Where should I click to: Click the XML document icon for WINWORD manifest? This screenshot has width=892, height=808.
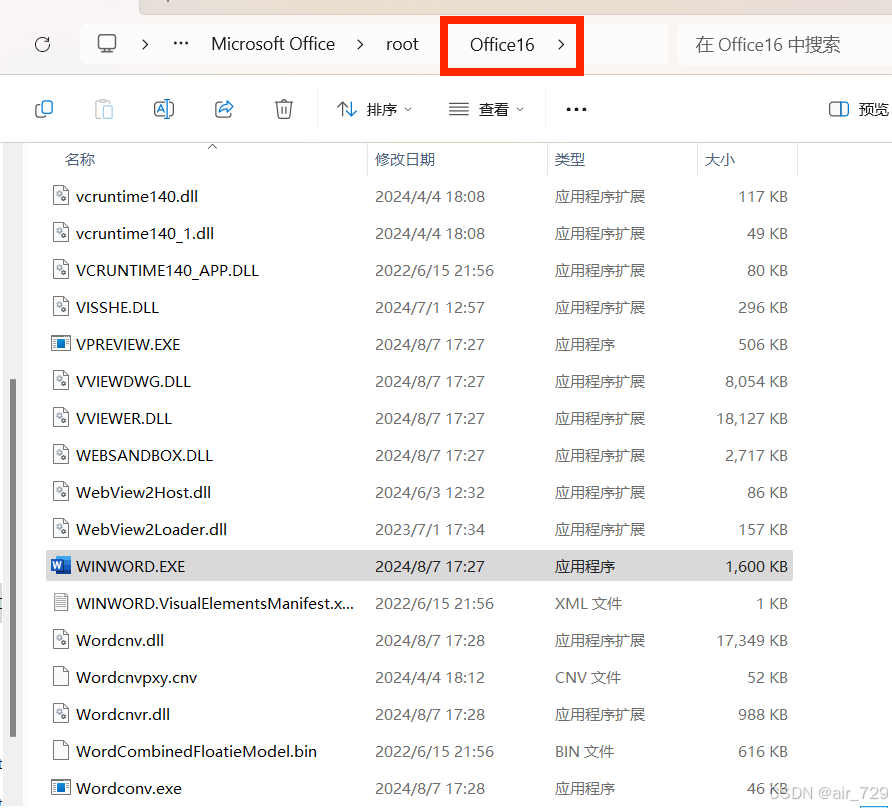click(x=61, y=602)
